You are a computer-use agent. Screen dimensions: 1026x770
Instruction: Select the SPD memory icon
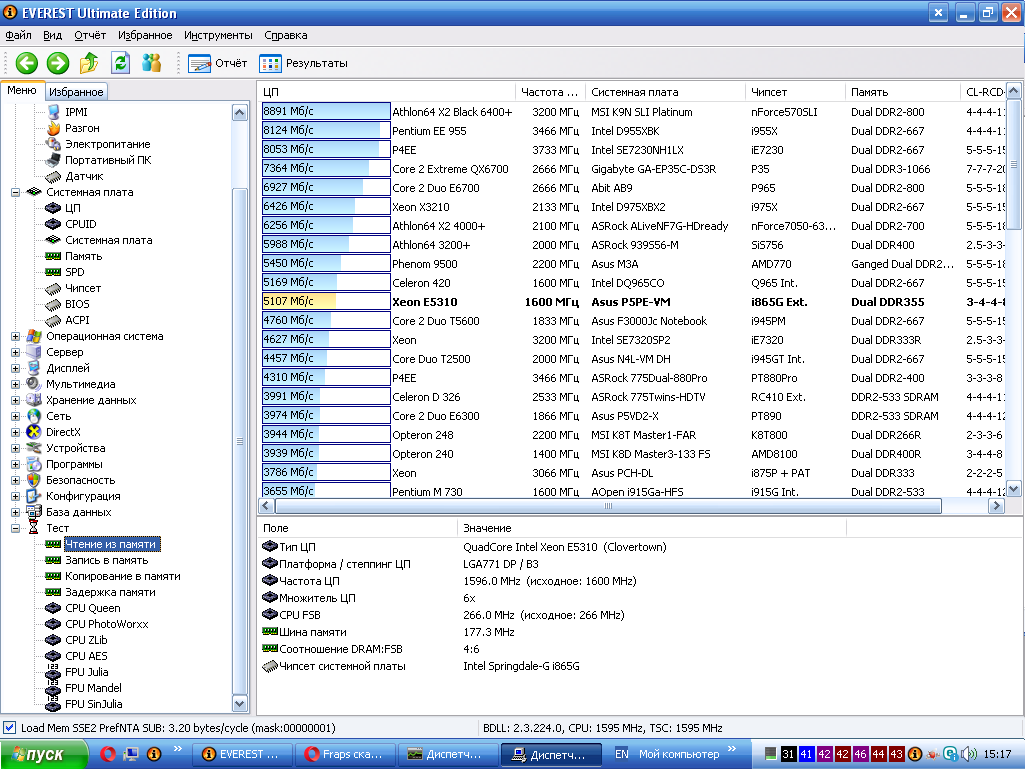point(53,272)
